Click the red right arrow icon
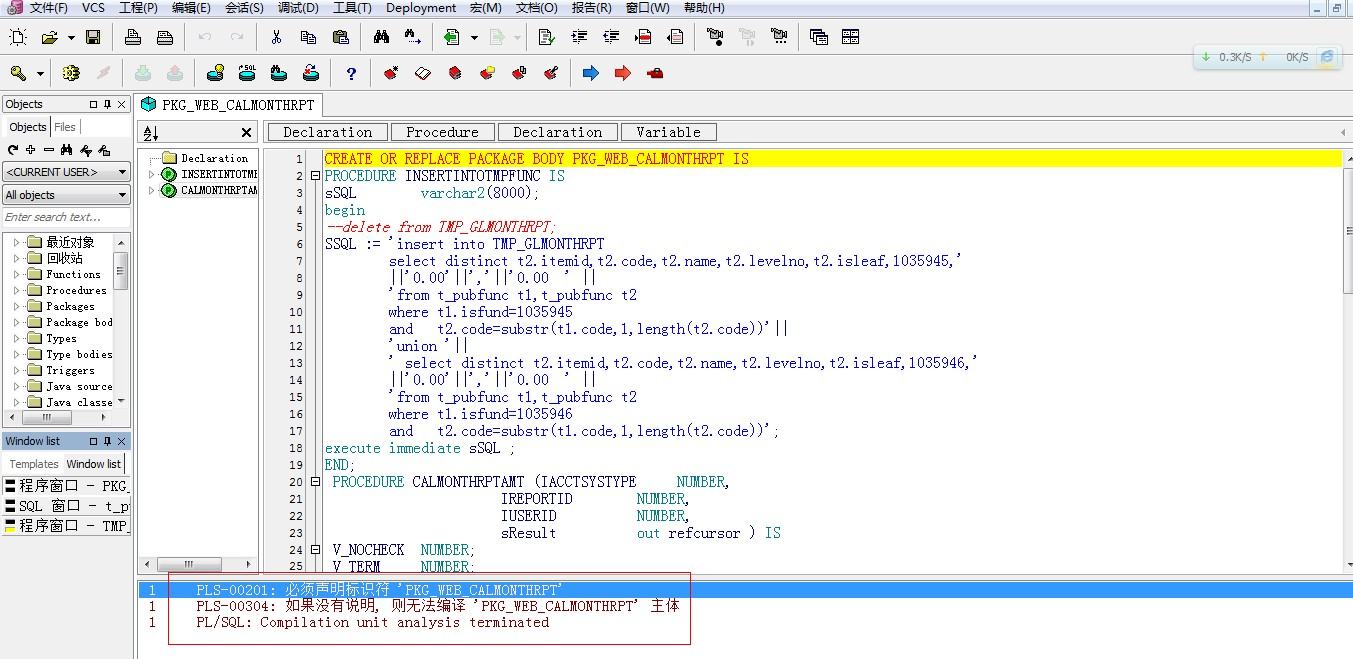The image size is (1353, 659). (x=623, y=73)
